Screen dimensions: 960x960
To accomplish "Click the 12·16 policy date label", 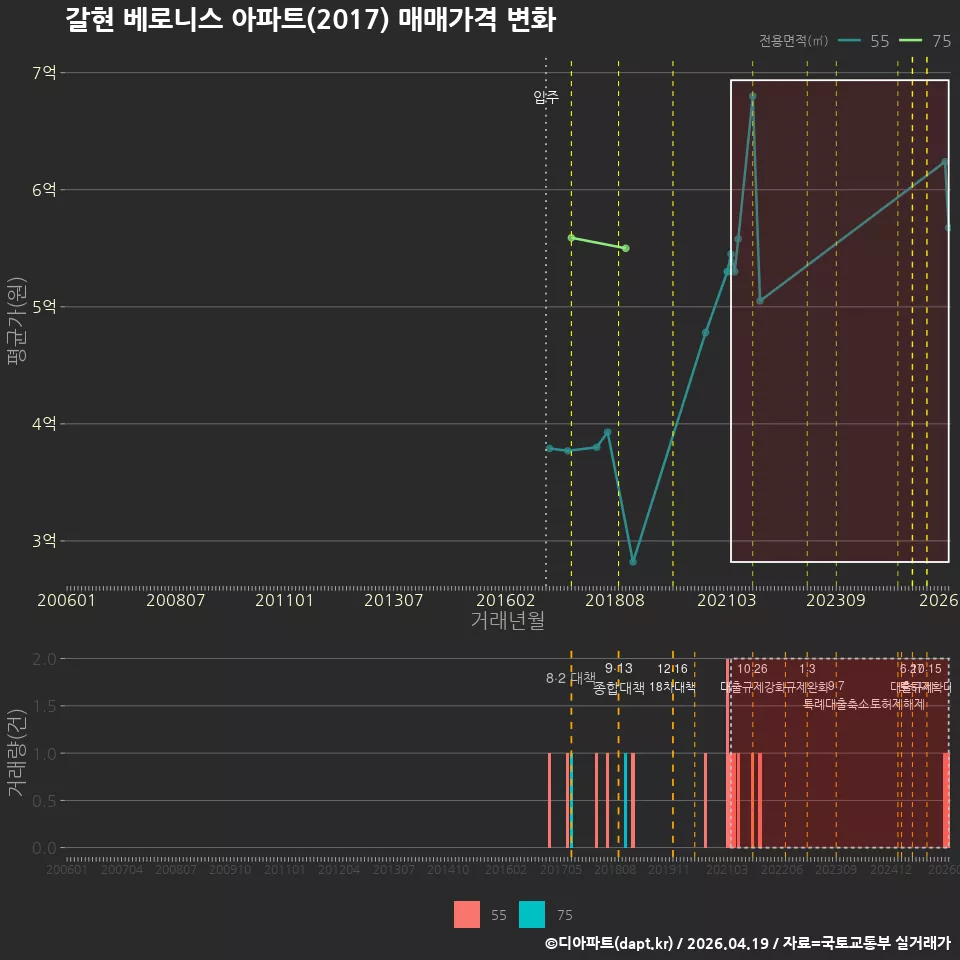I will [x=672, y=669].
